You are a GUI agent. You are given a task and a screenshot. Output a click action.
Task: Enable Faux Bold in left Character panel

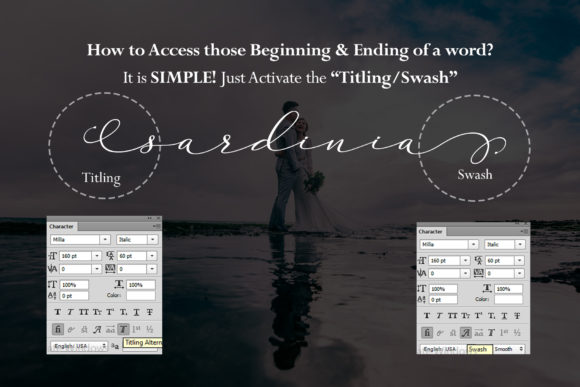58,312
